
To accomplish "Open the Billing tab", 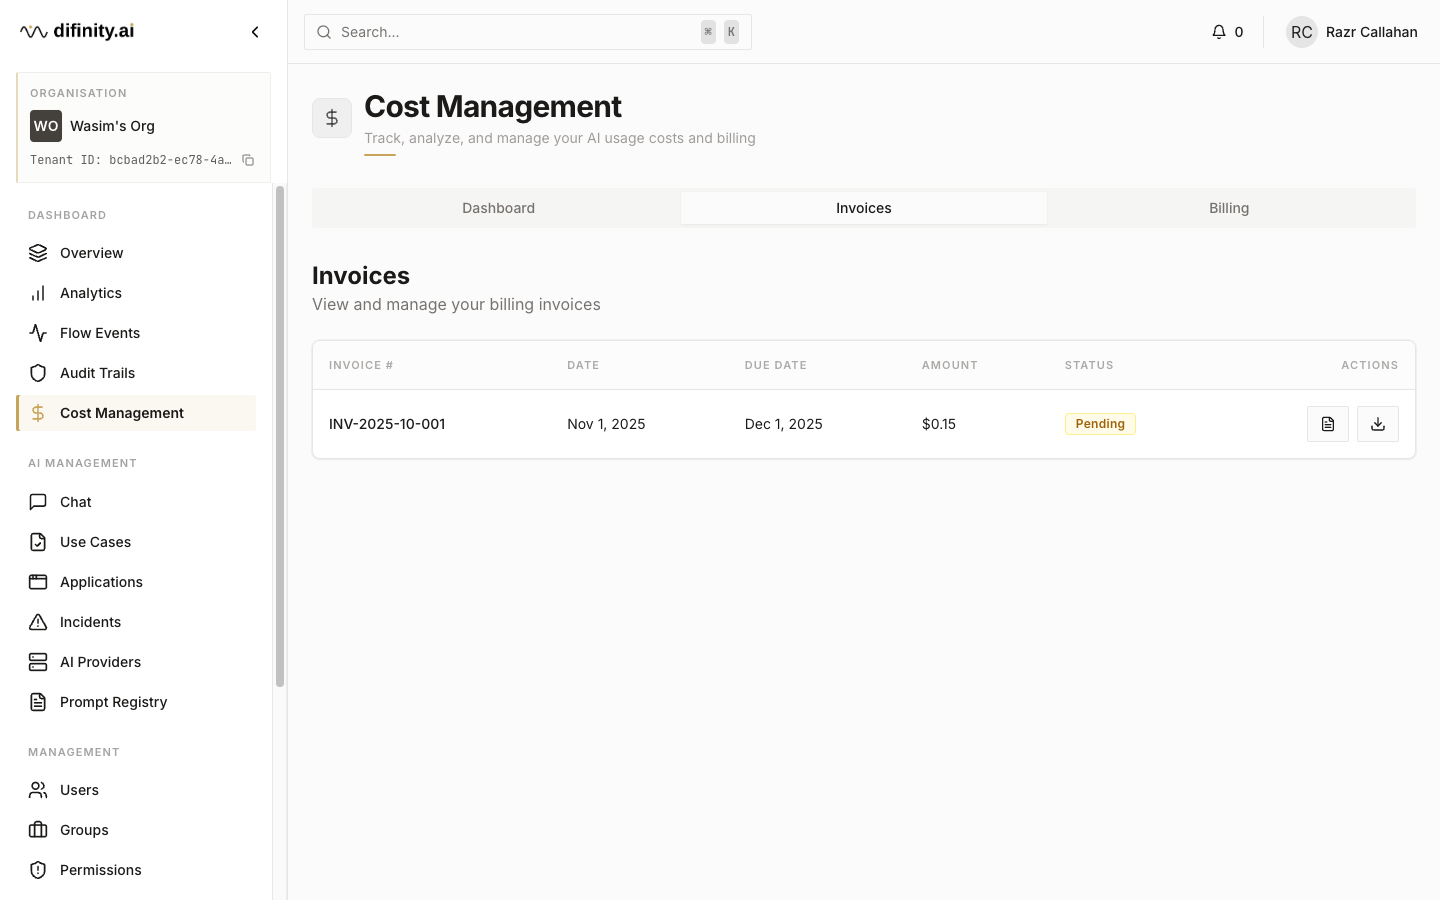I will tap(1229, 208).
